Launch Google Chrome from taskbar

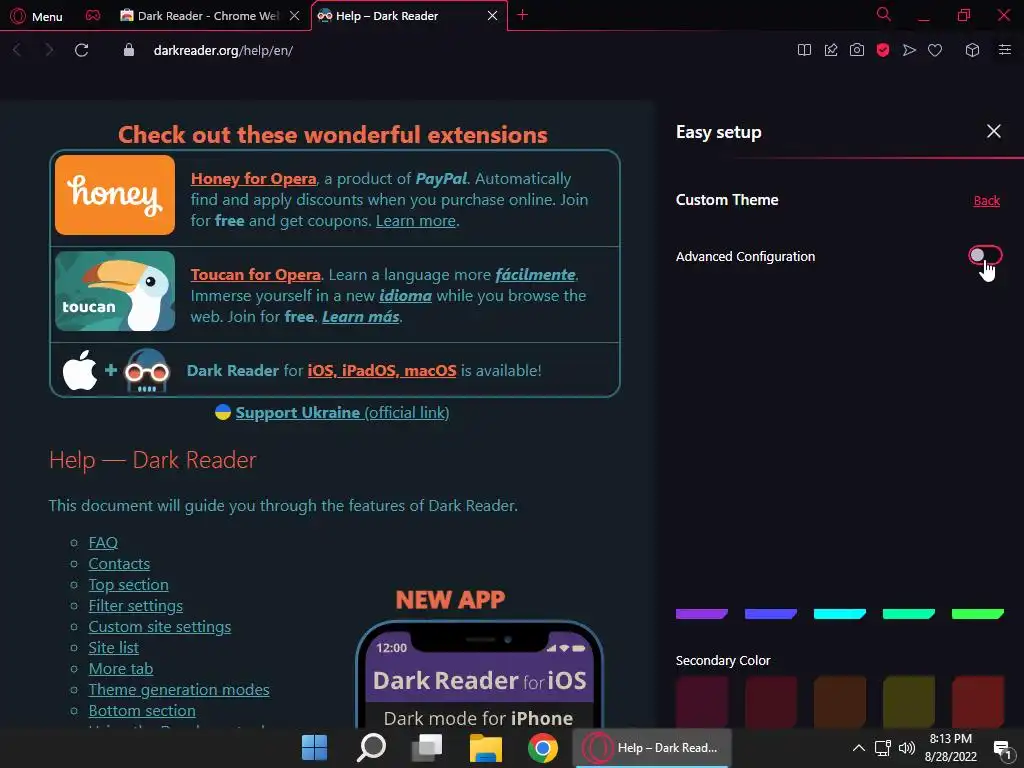tap(543, 748)
